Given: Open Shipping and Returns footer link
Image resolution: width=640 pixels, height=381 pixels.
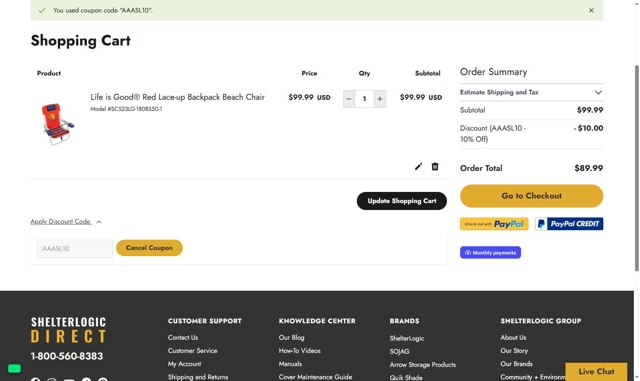Looking at the screenshot, I should [x=198, y=377].
